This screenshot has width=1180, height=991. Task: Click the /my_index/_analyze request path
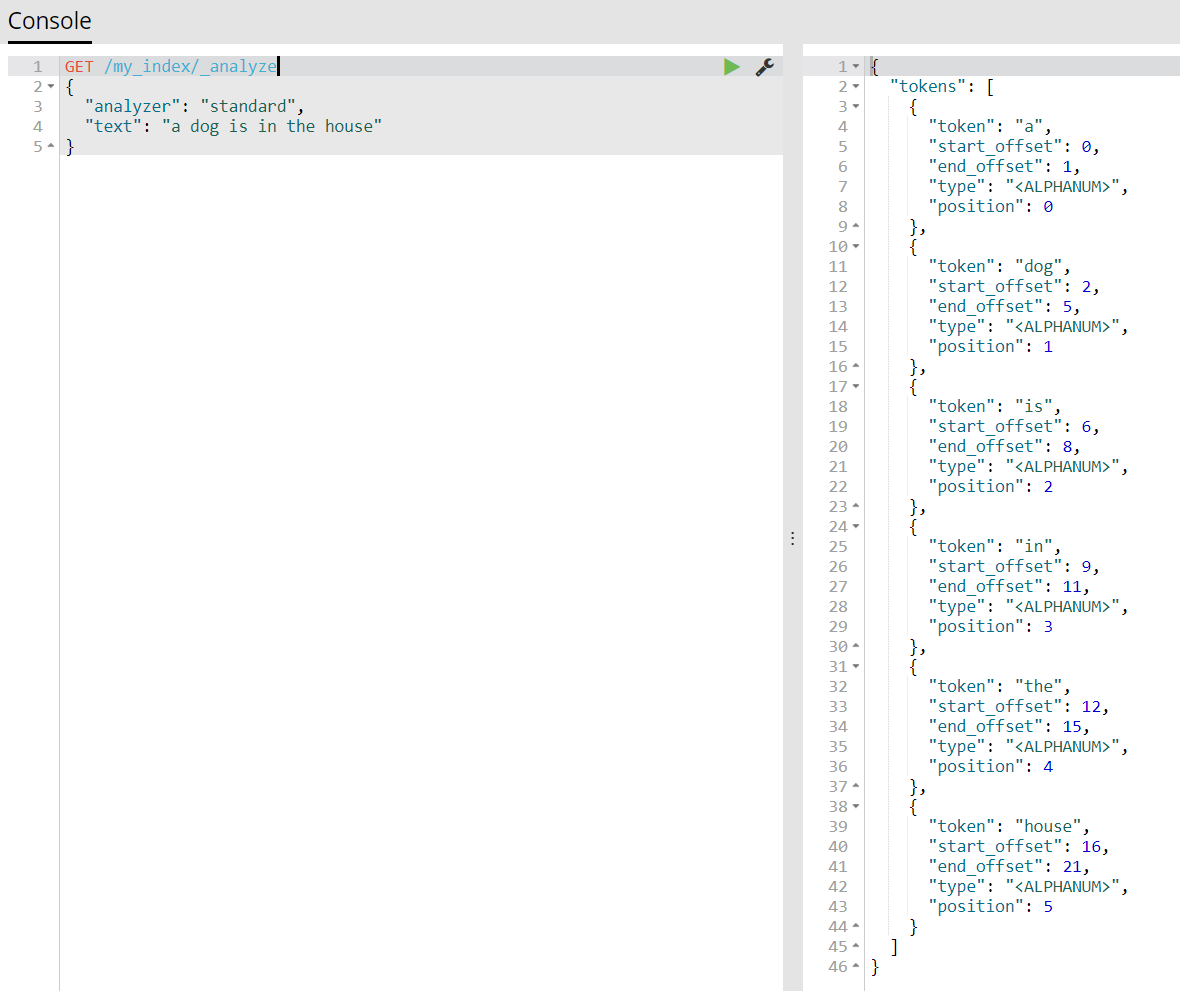point(190,67)
